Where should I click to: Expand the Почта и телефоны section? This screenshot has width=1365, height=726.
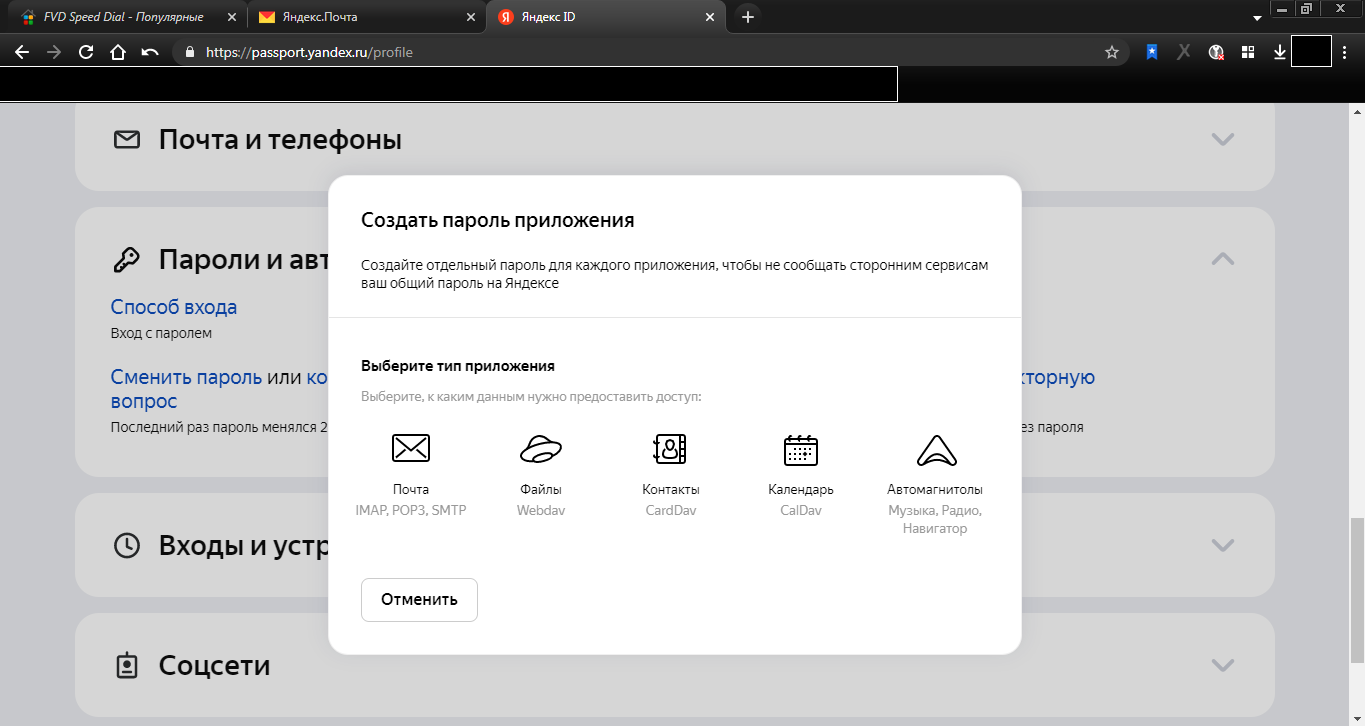click(1221, 139)
